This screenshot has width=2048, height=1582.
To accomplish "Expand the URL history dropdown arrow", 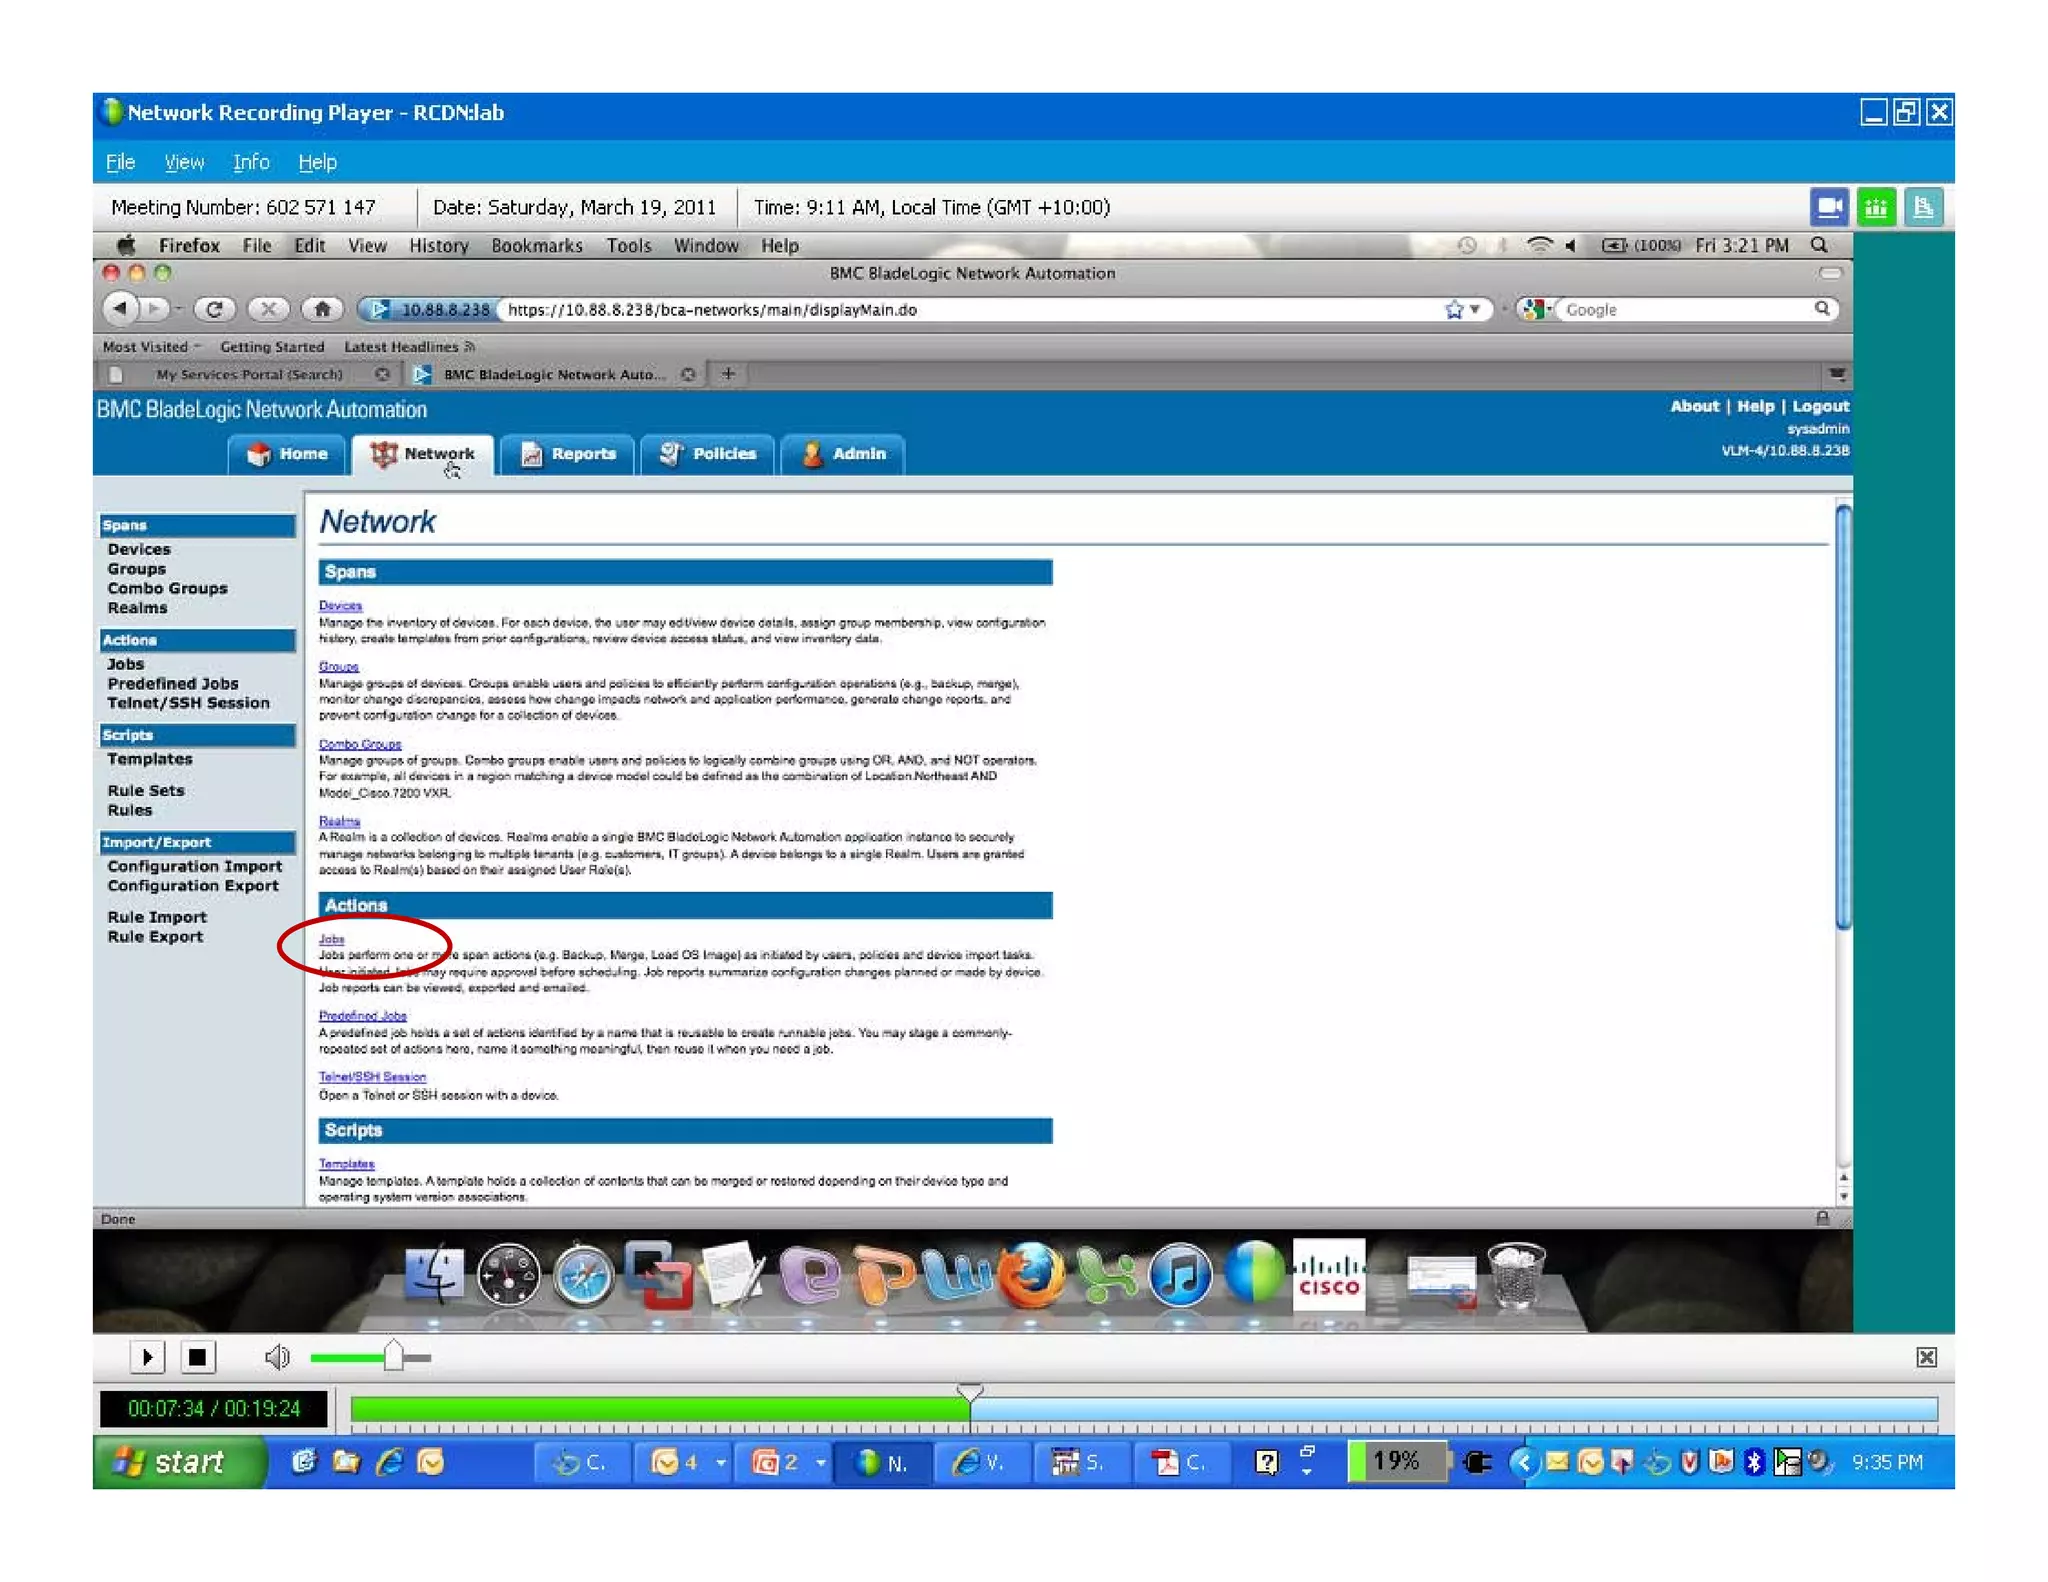I will (1475, 310).
